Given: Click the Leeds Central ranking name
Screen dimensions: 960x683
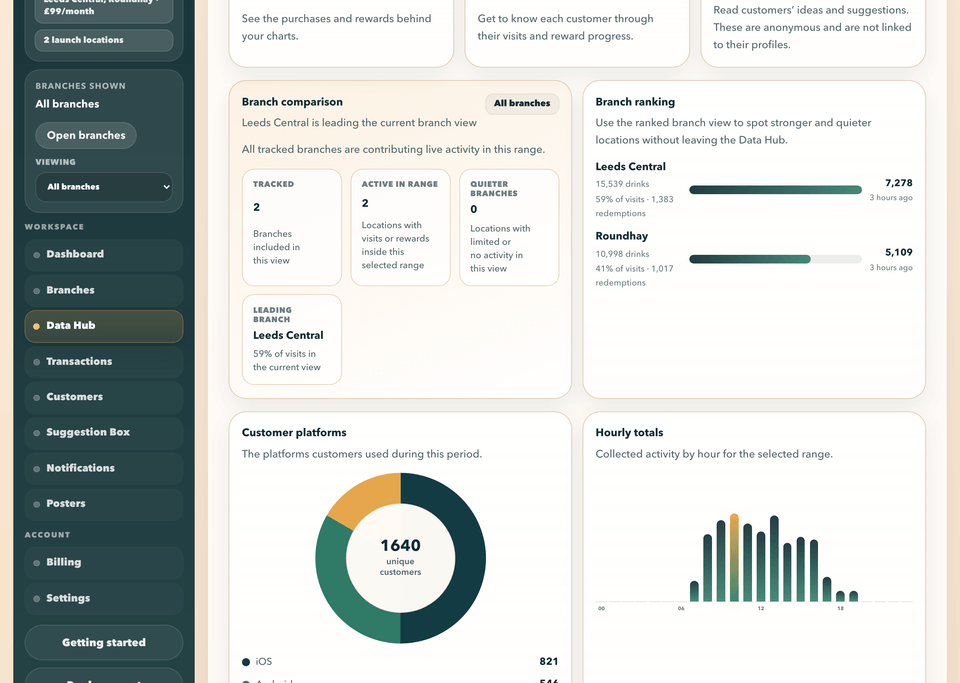Looking at the screenshot, I should click(x=631, y=166).
